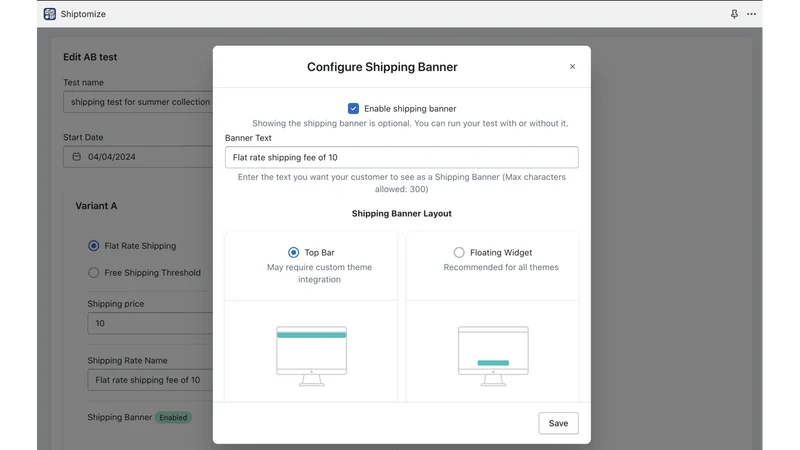The width and height of the screenshot is (800, 450).
Task: Click the Edit AB test heading
Action: [x=90, y=57]
